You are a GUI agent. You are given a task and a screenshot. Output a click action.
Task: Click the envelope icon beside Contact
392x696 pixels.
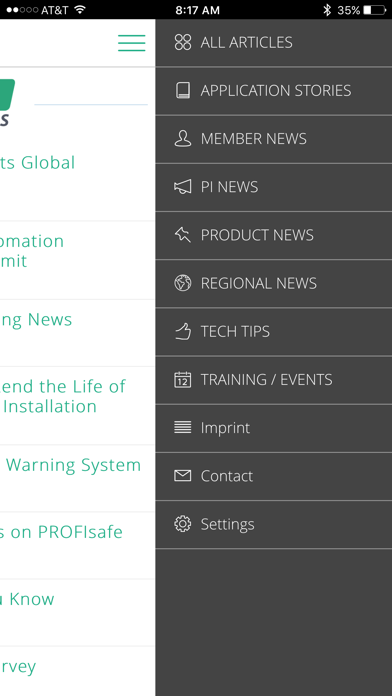(x=182, y=476)
